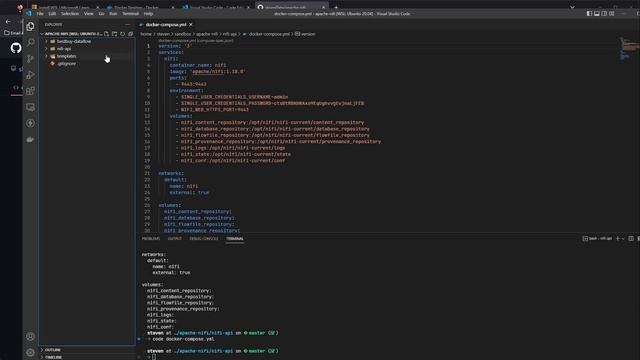Open the Extensions view

(x=30, y=91)
